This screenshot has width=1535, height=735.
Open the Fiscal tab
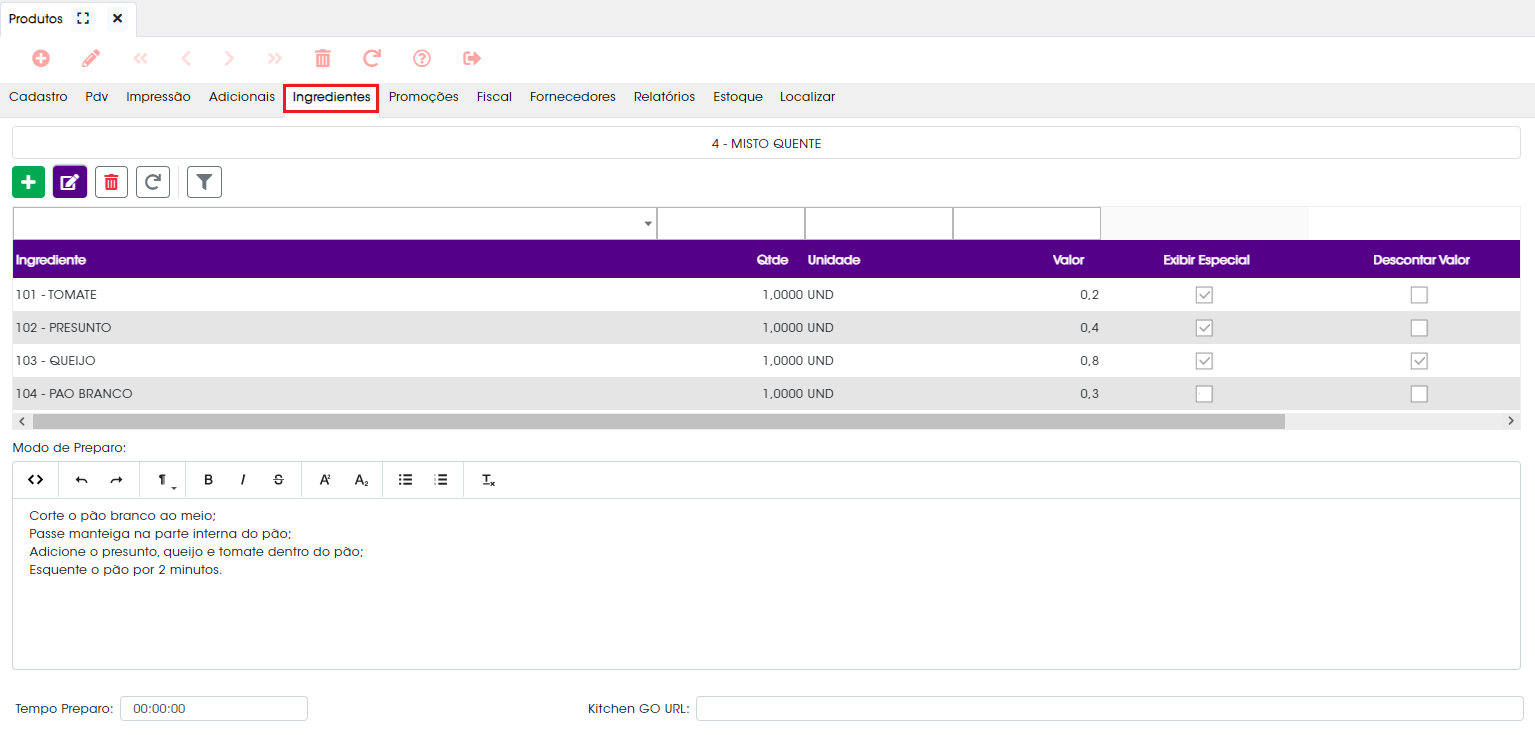494,97
